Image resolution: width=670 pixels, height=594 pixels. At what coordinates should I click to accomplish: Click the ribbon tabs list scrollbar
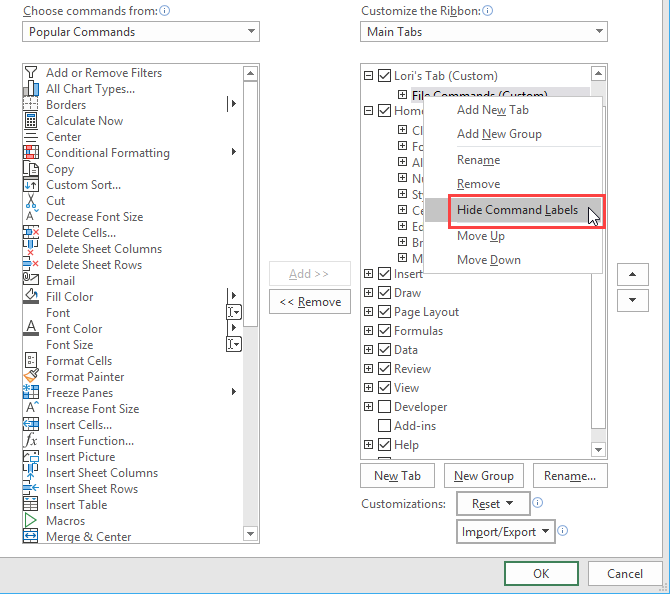pos(598,260)
